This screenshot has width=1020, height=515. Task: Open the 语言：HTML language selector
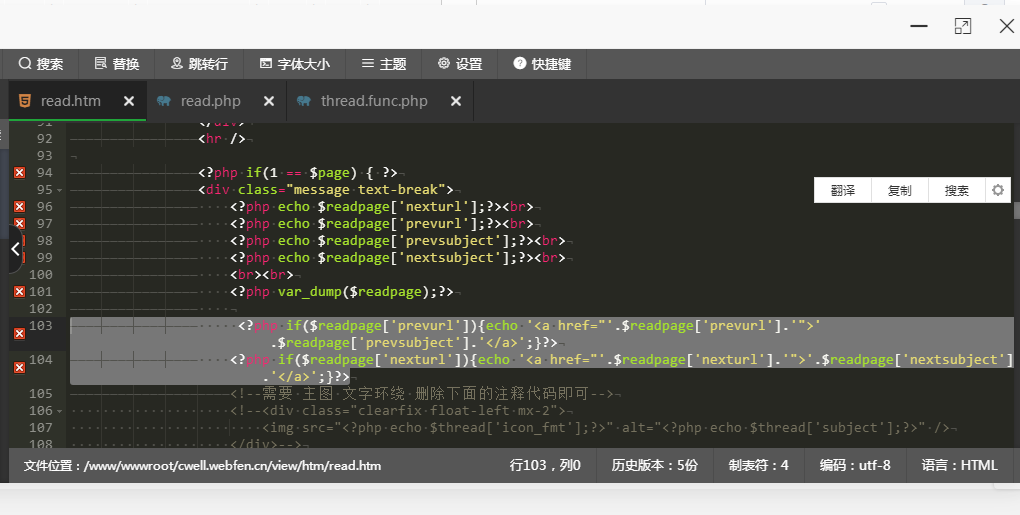tap(960, 465)
